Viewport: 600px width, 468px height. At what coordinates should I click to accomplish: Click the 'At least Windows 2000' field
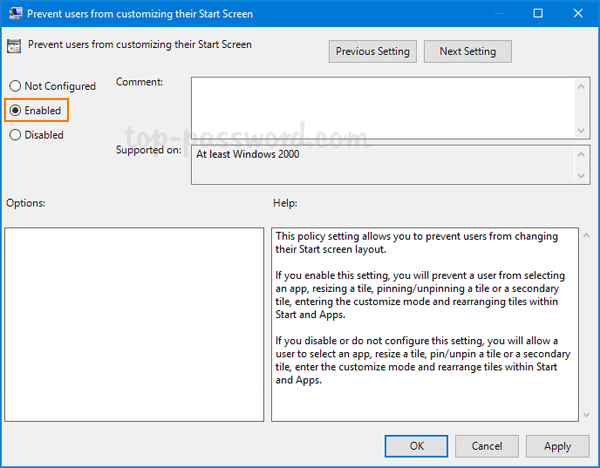pos(380,164)
